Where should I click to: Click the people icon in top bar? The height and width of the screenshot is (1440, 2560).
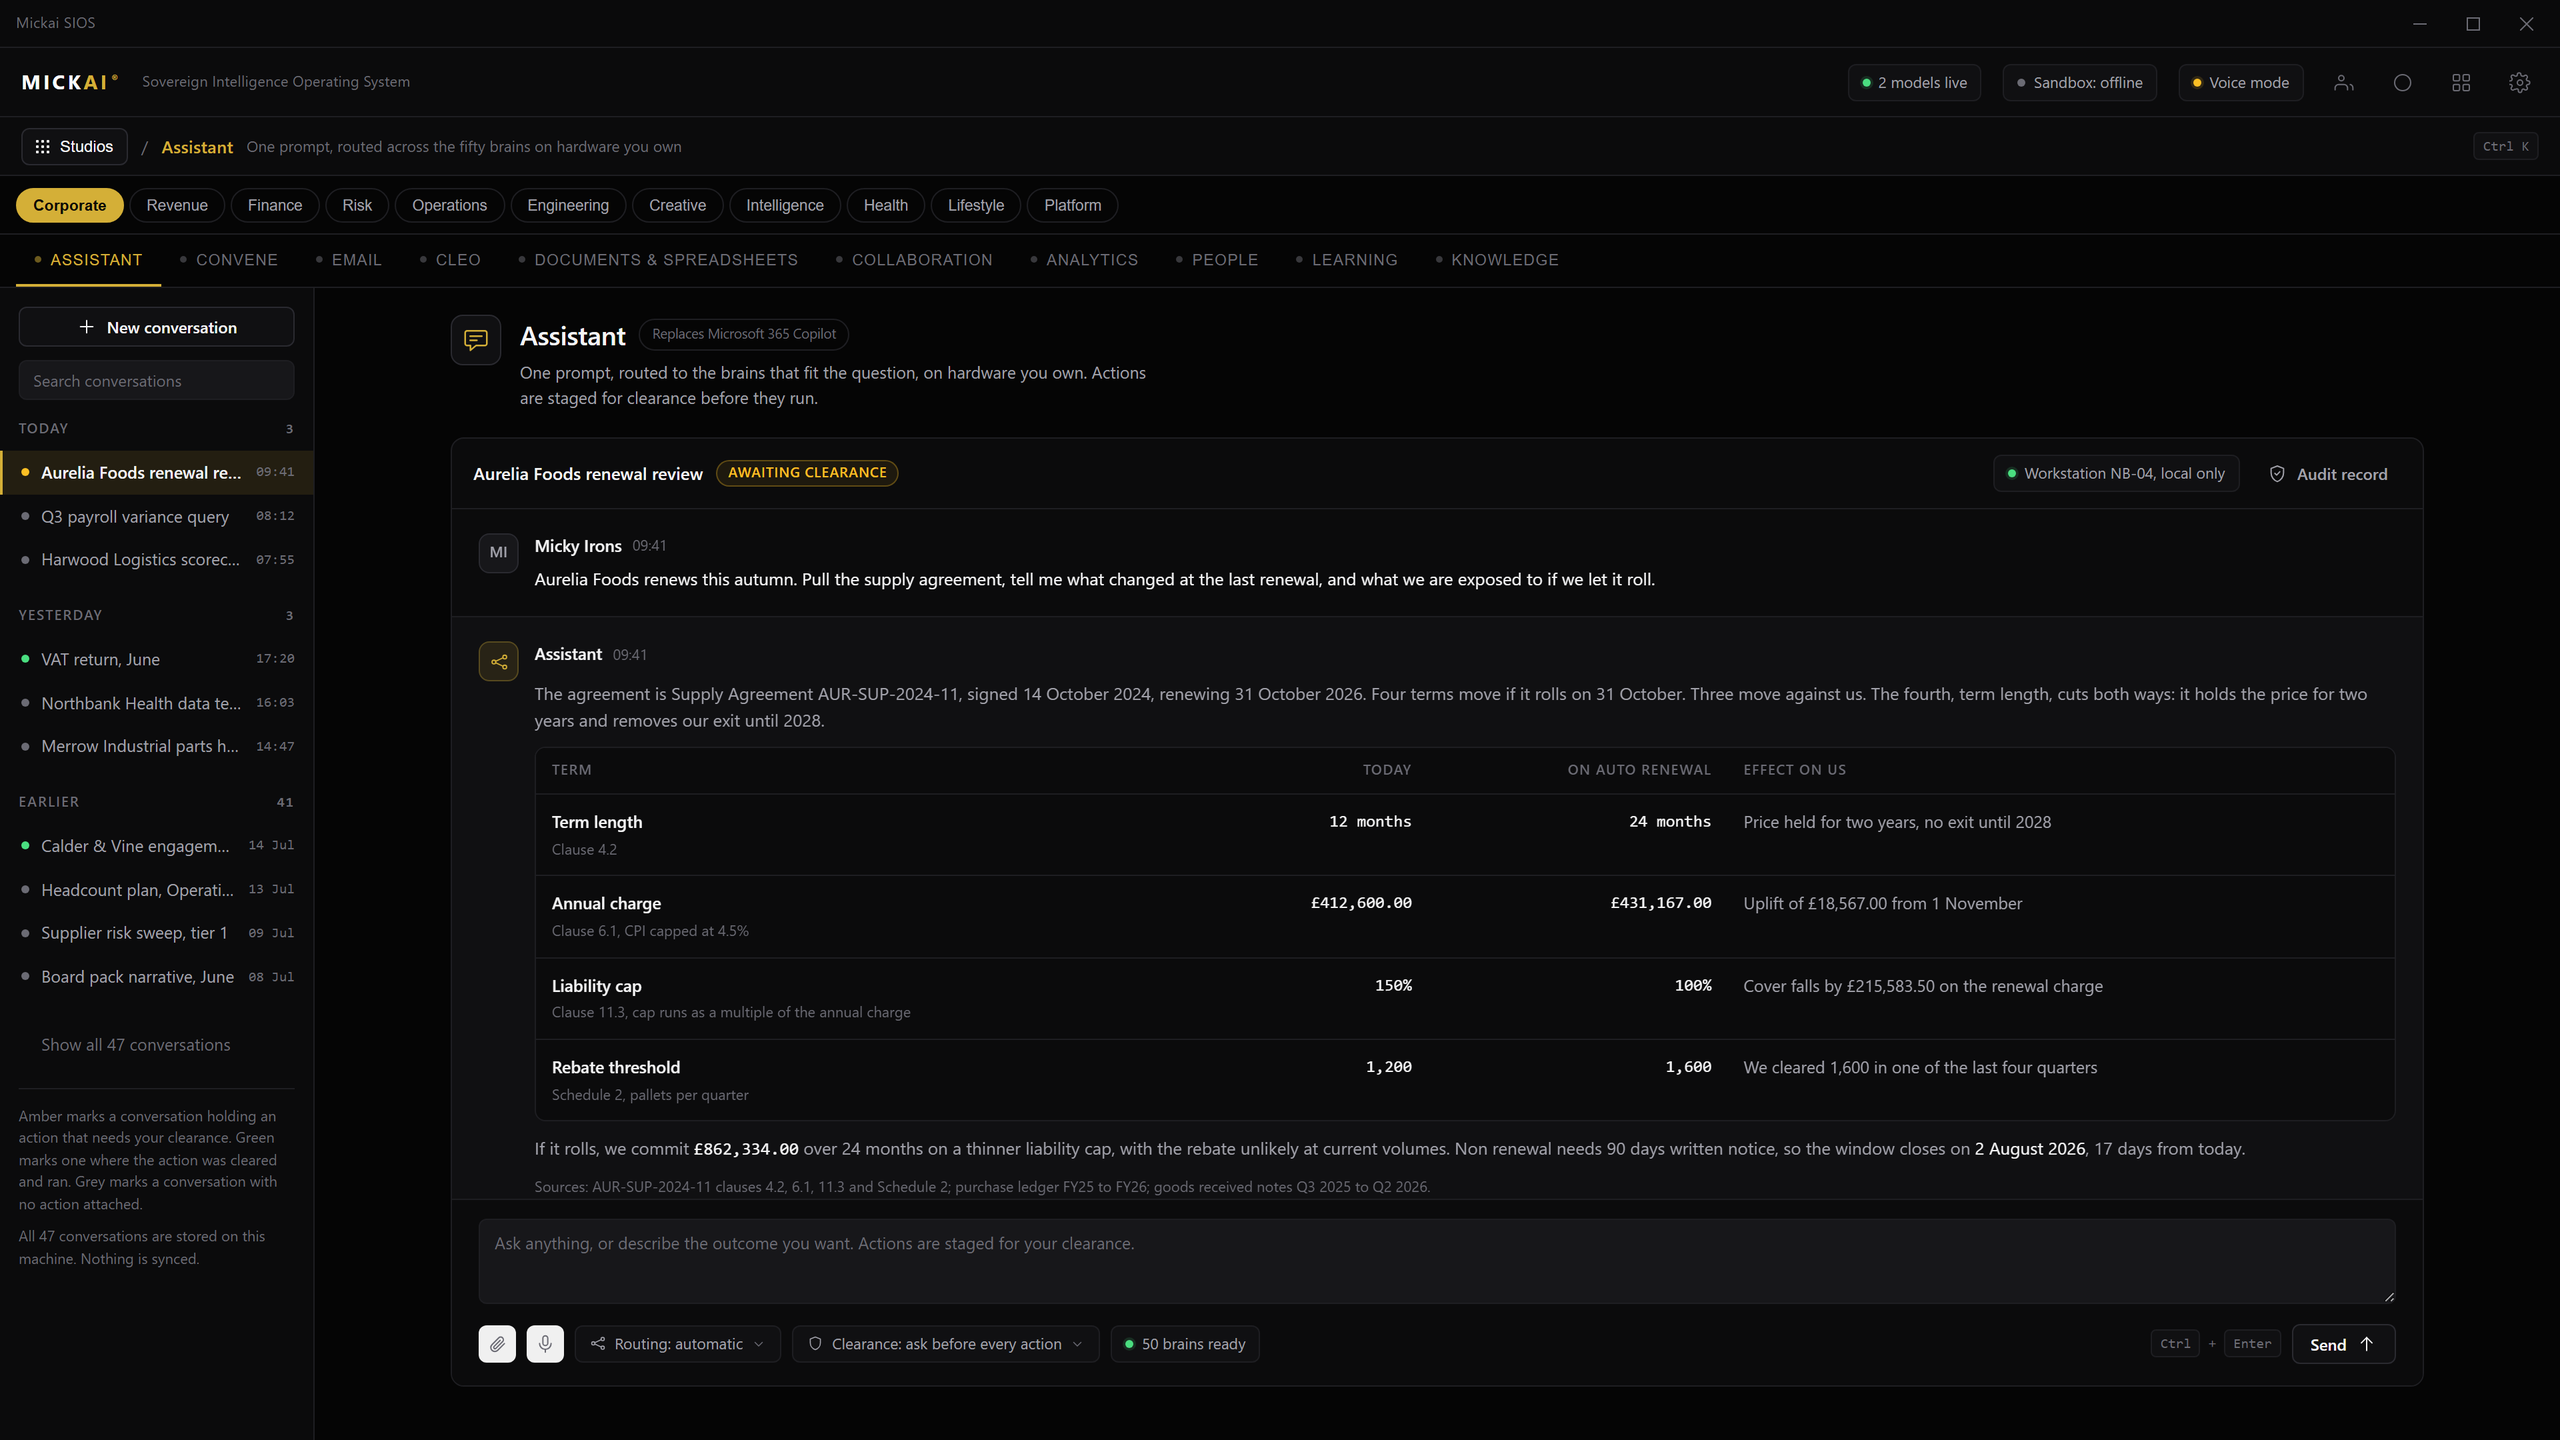(x=2343, y=83)
